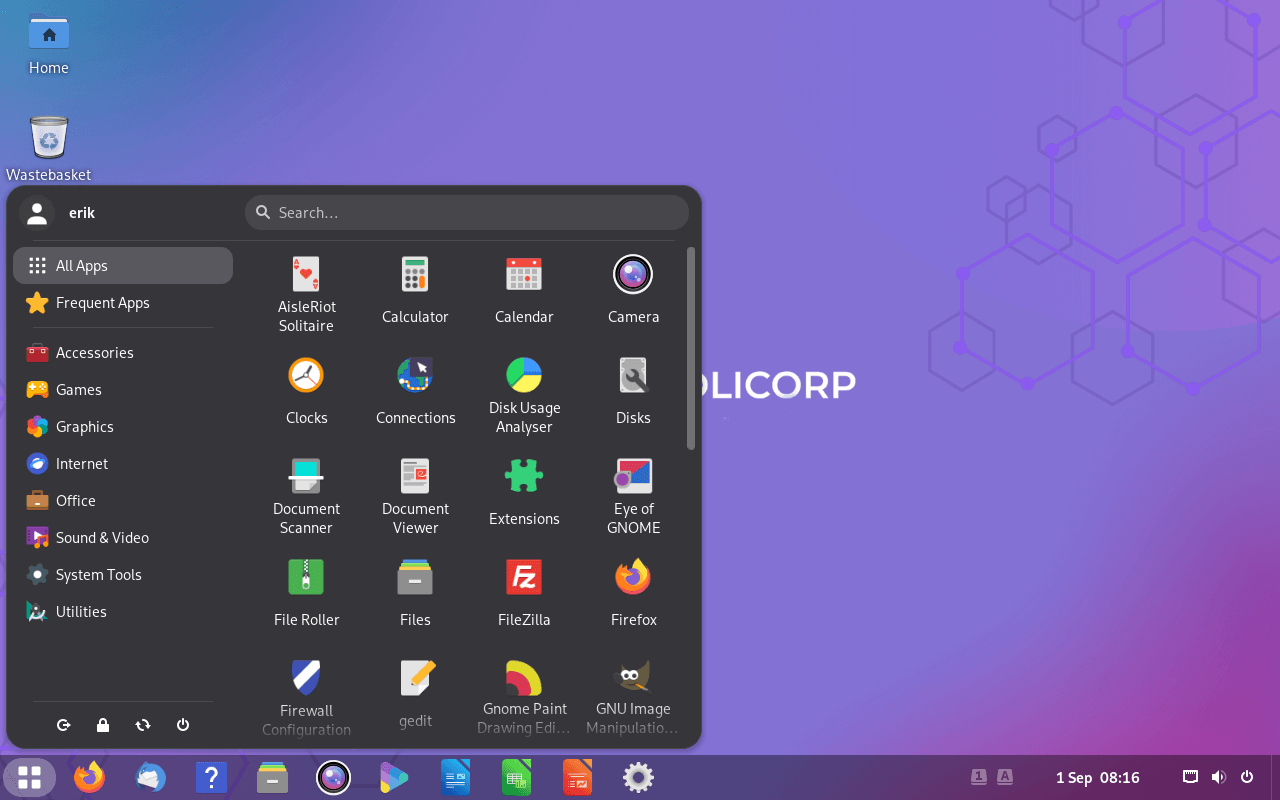Open the Graphics category
The width and height of the screenshot is (1280, 800).
pyautogui.click(x=123, y=427)
